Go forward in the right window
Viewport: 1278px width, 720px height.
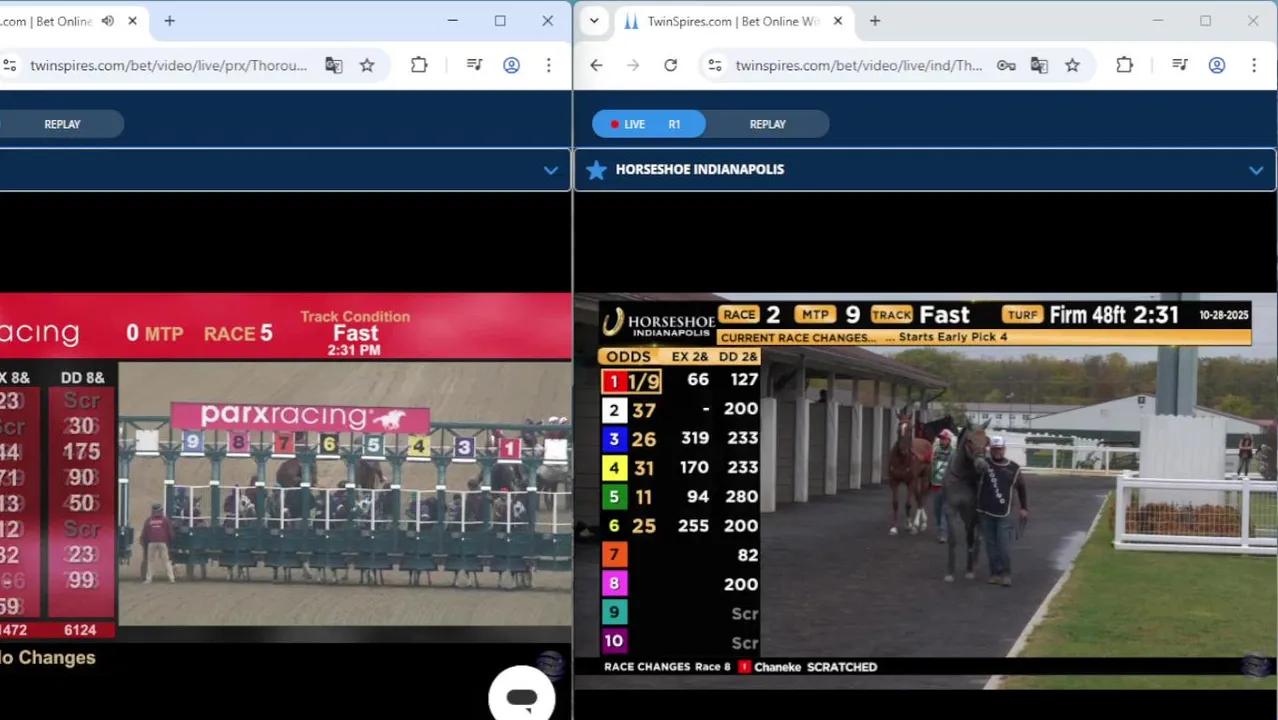pyautogui.click(x=633, y=65)
